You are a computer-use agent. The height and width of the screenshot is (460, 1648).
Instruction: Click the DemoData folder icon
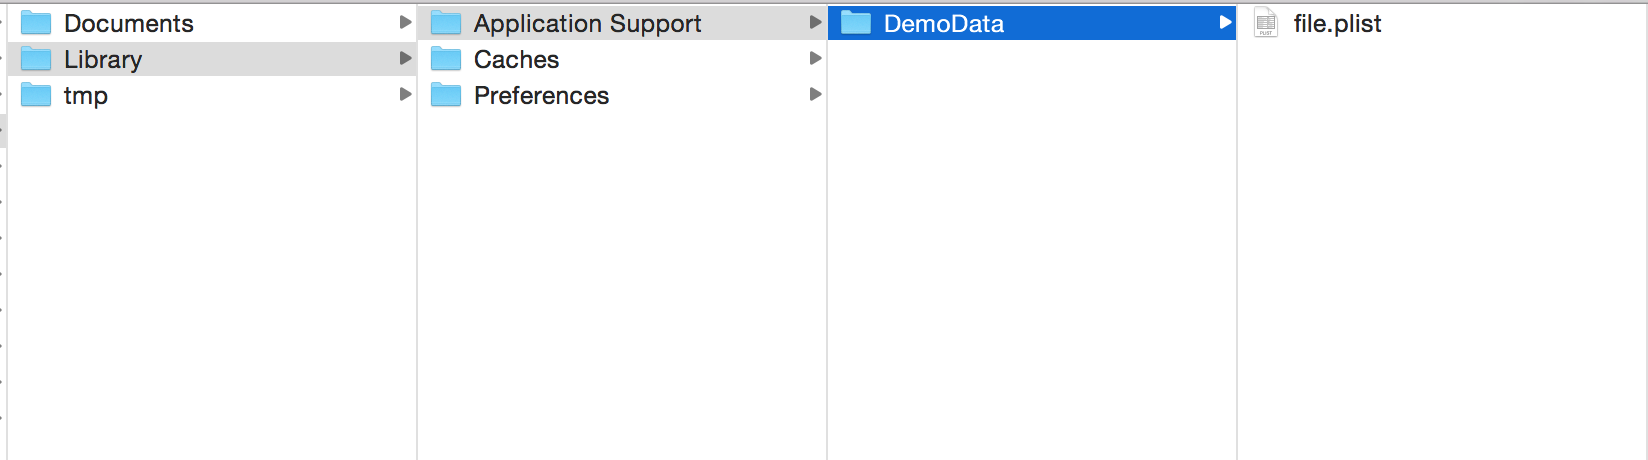(x=856, y=23)
